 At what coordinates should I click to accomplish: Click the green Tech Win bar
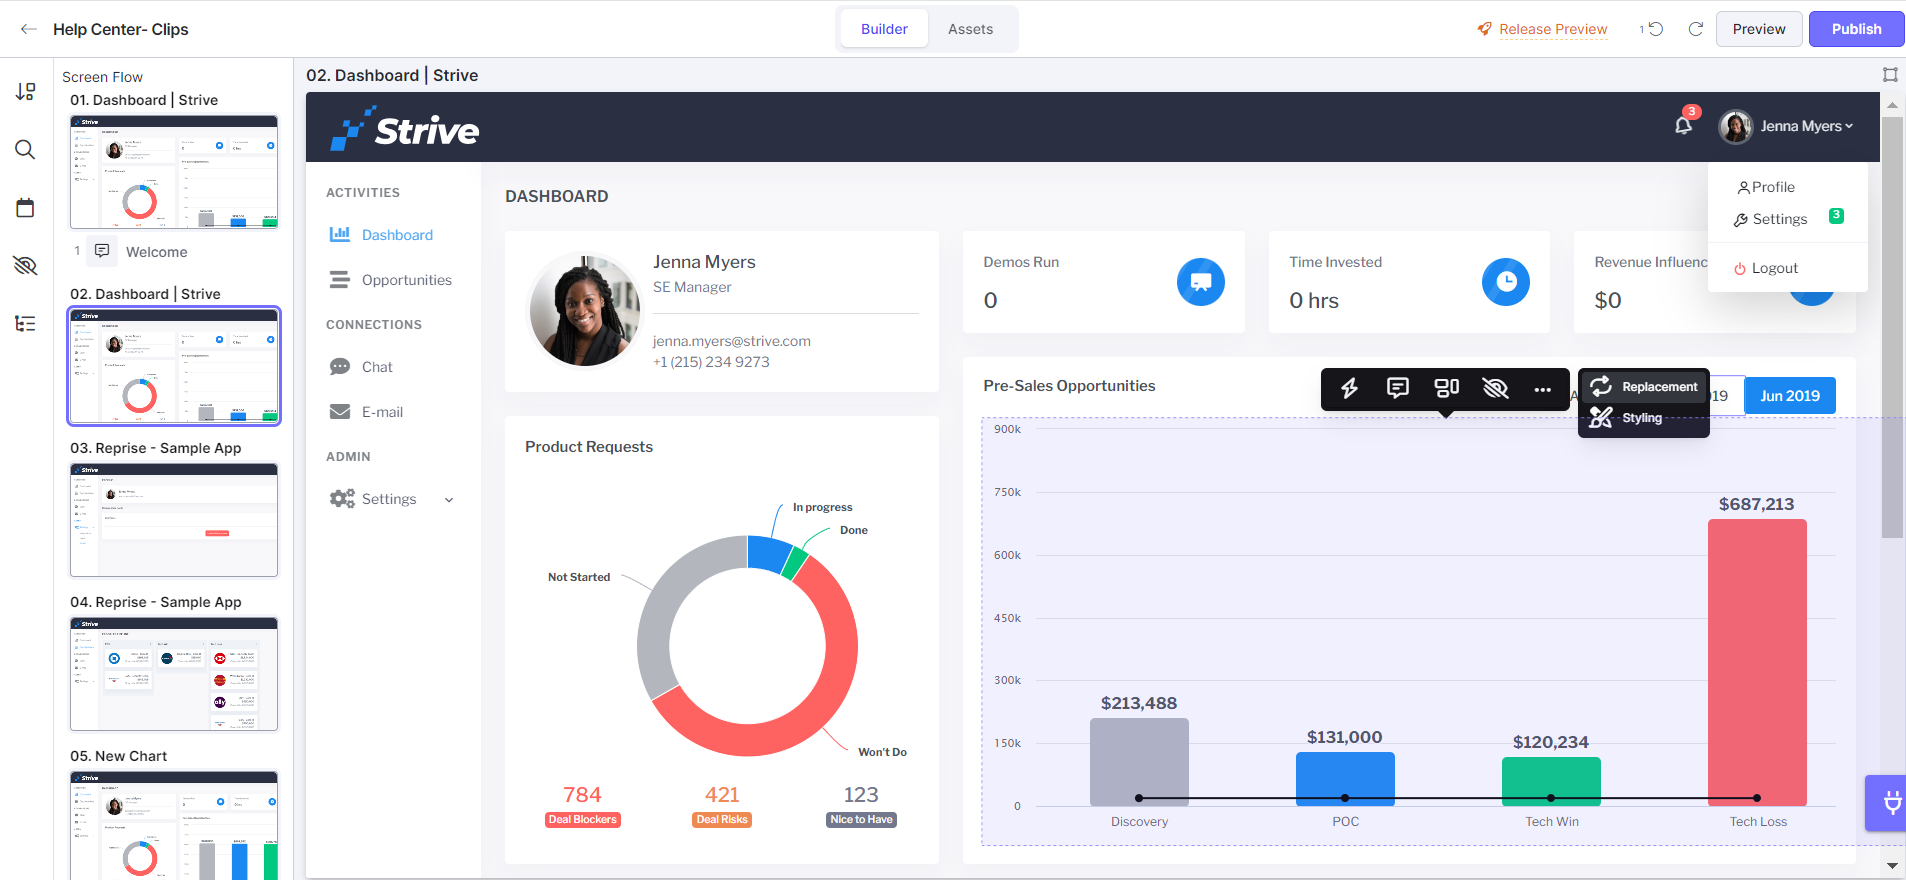pyautogui.click(x=1551, y=781)
